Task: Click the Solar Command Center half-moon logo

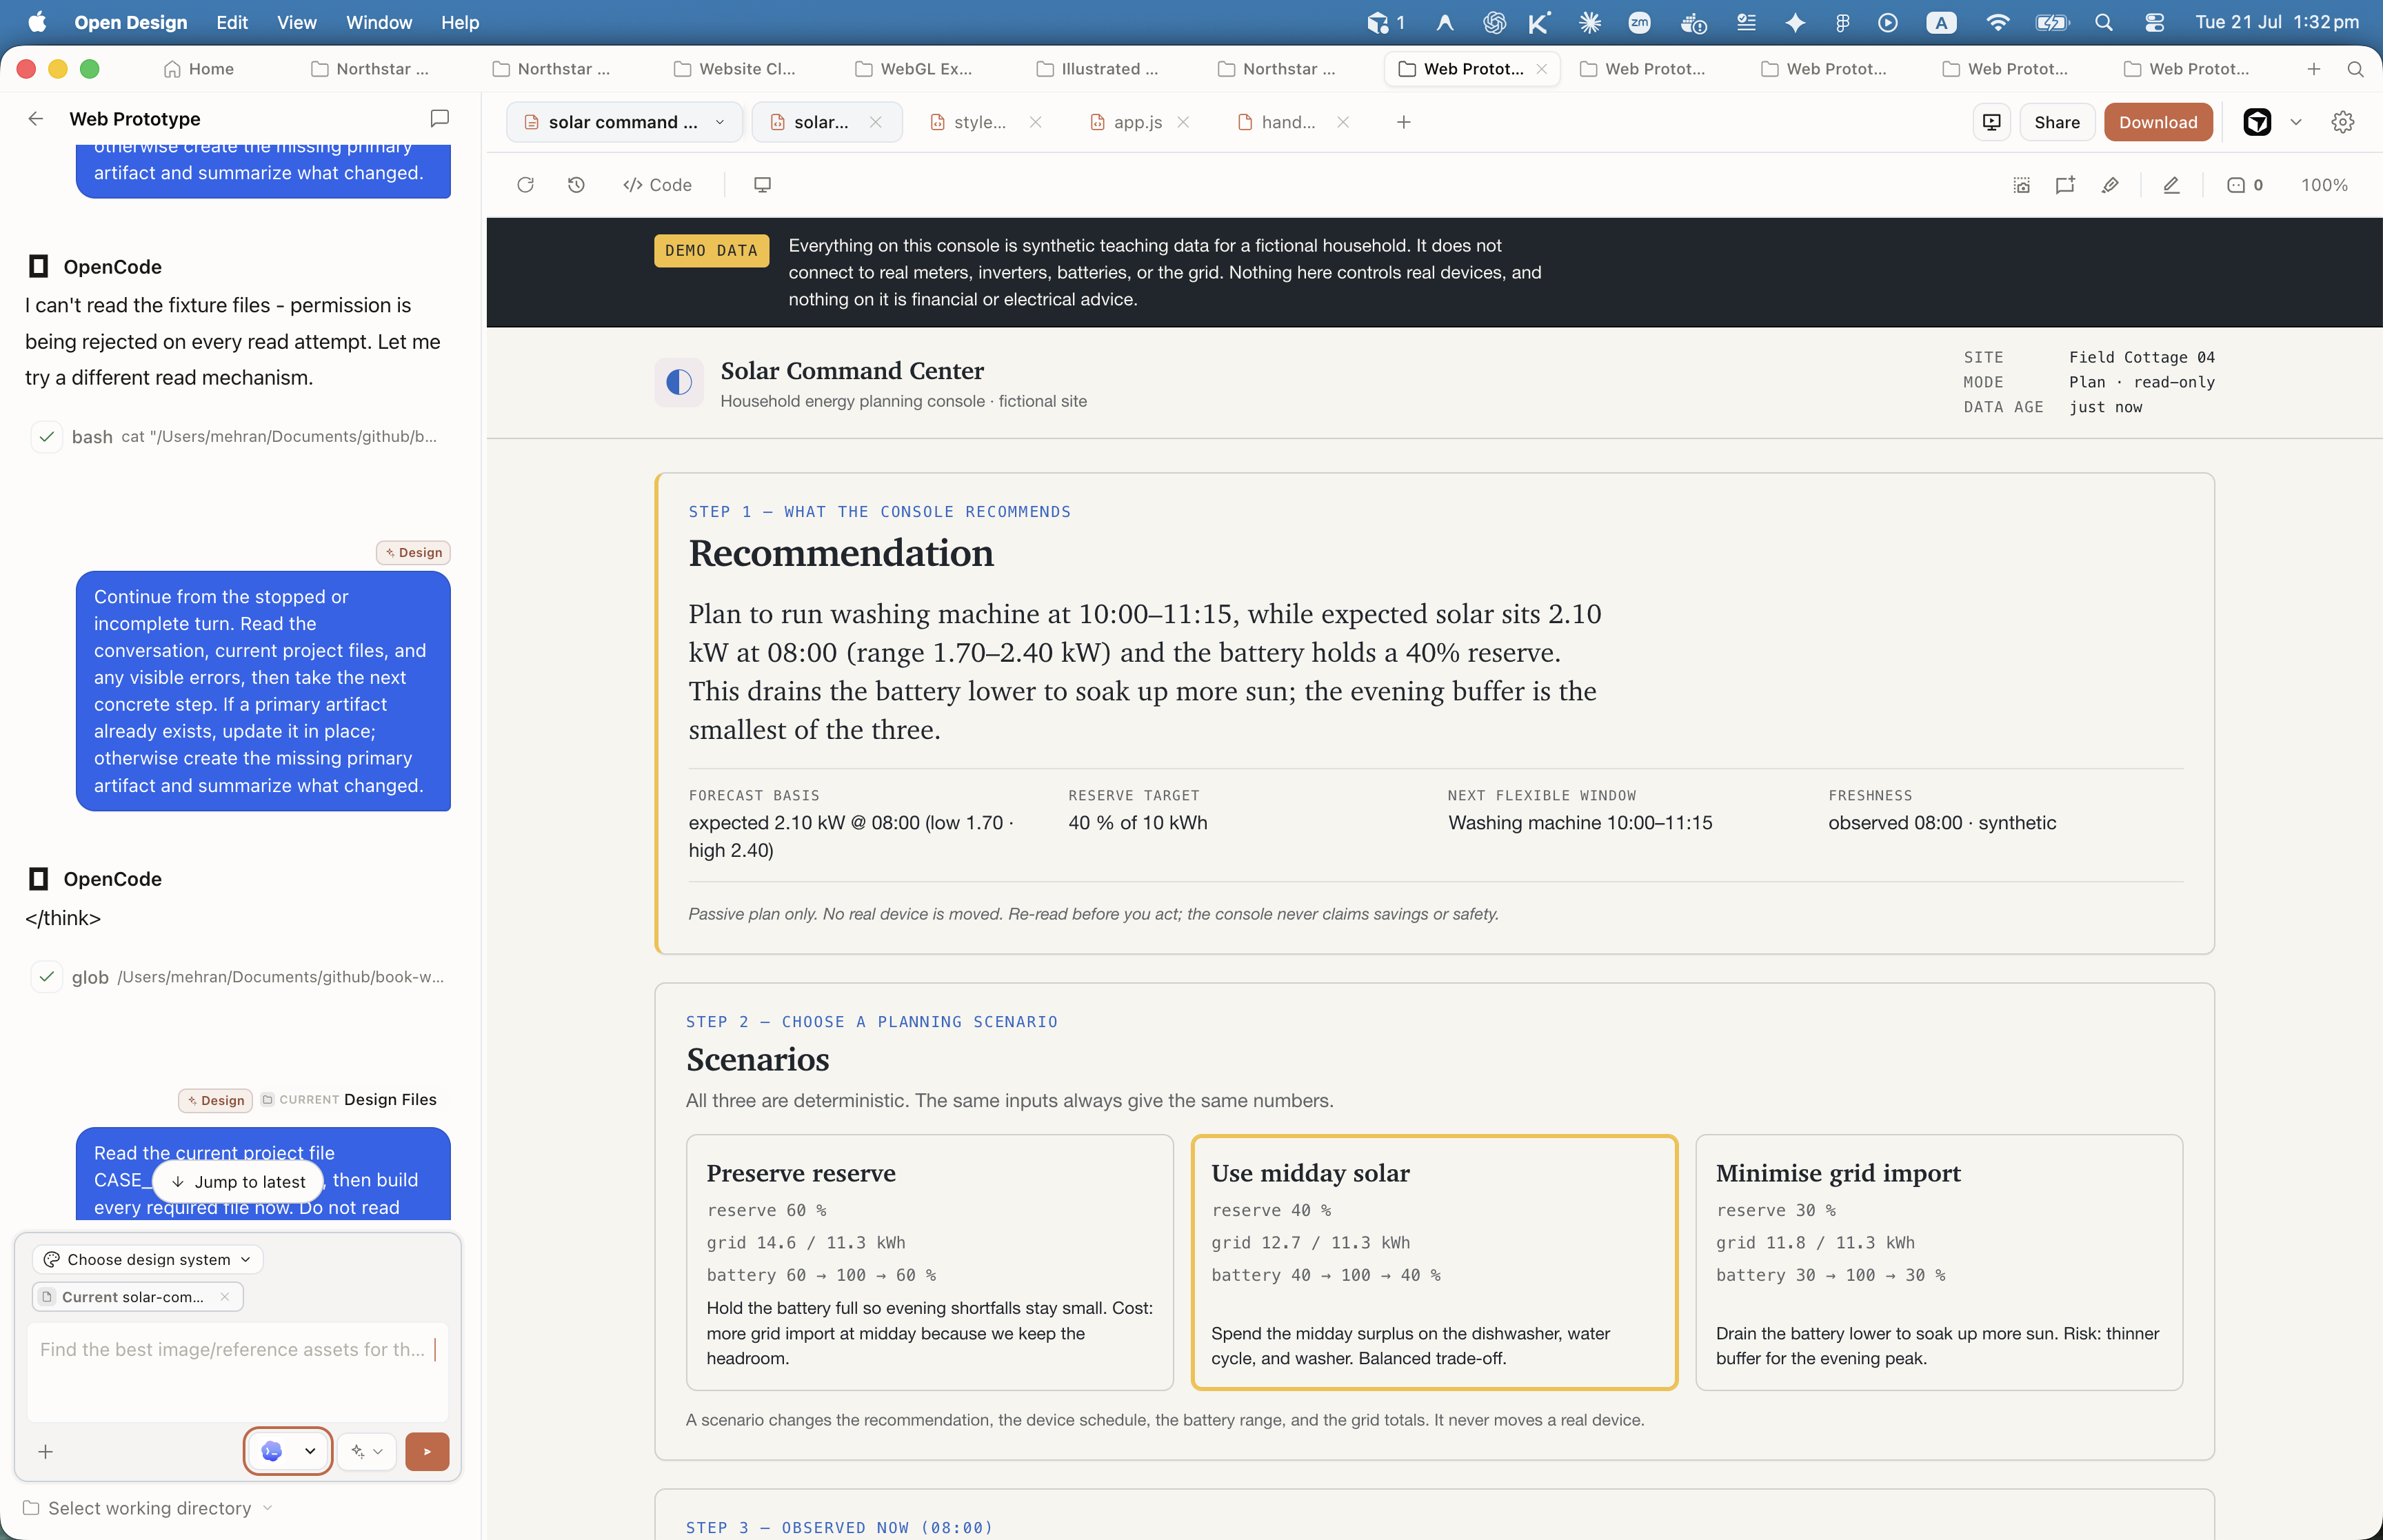Action: (679, 382)
